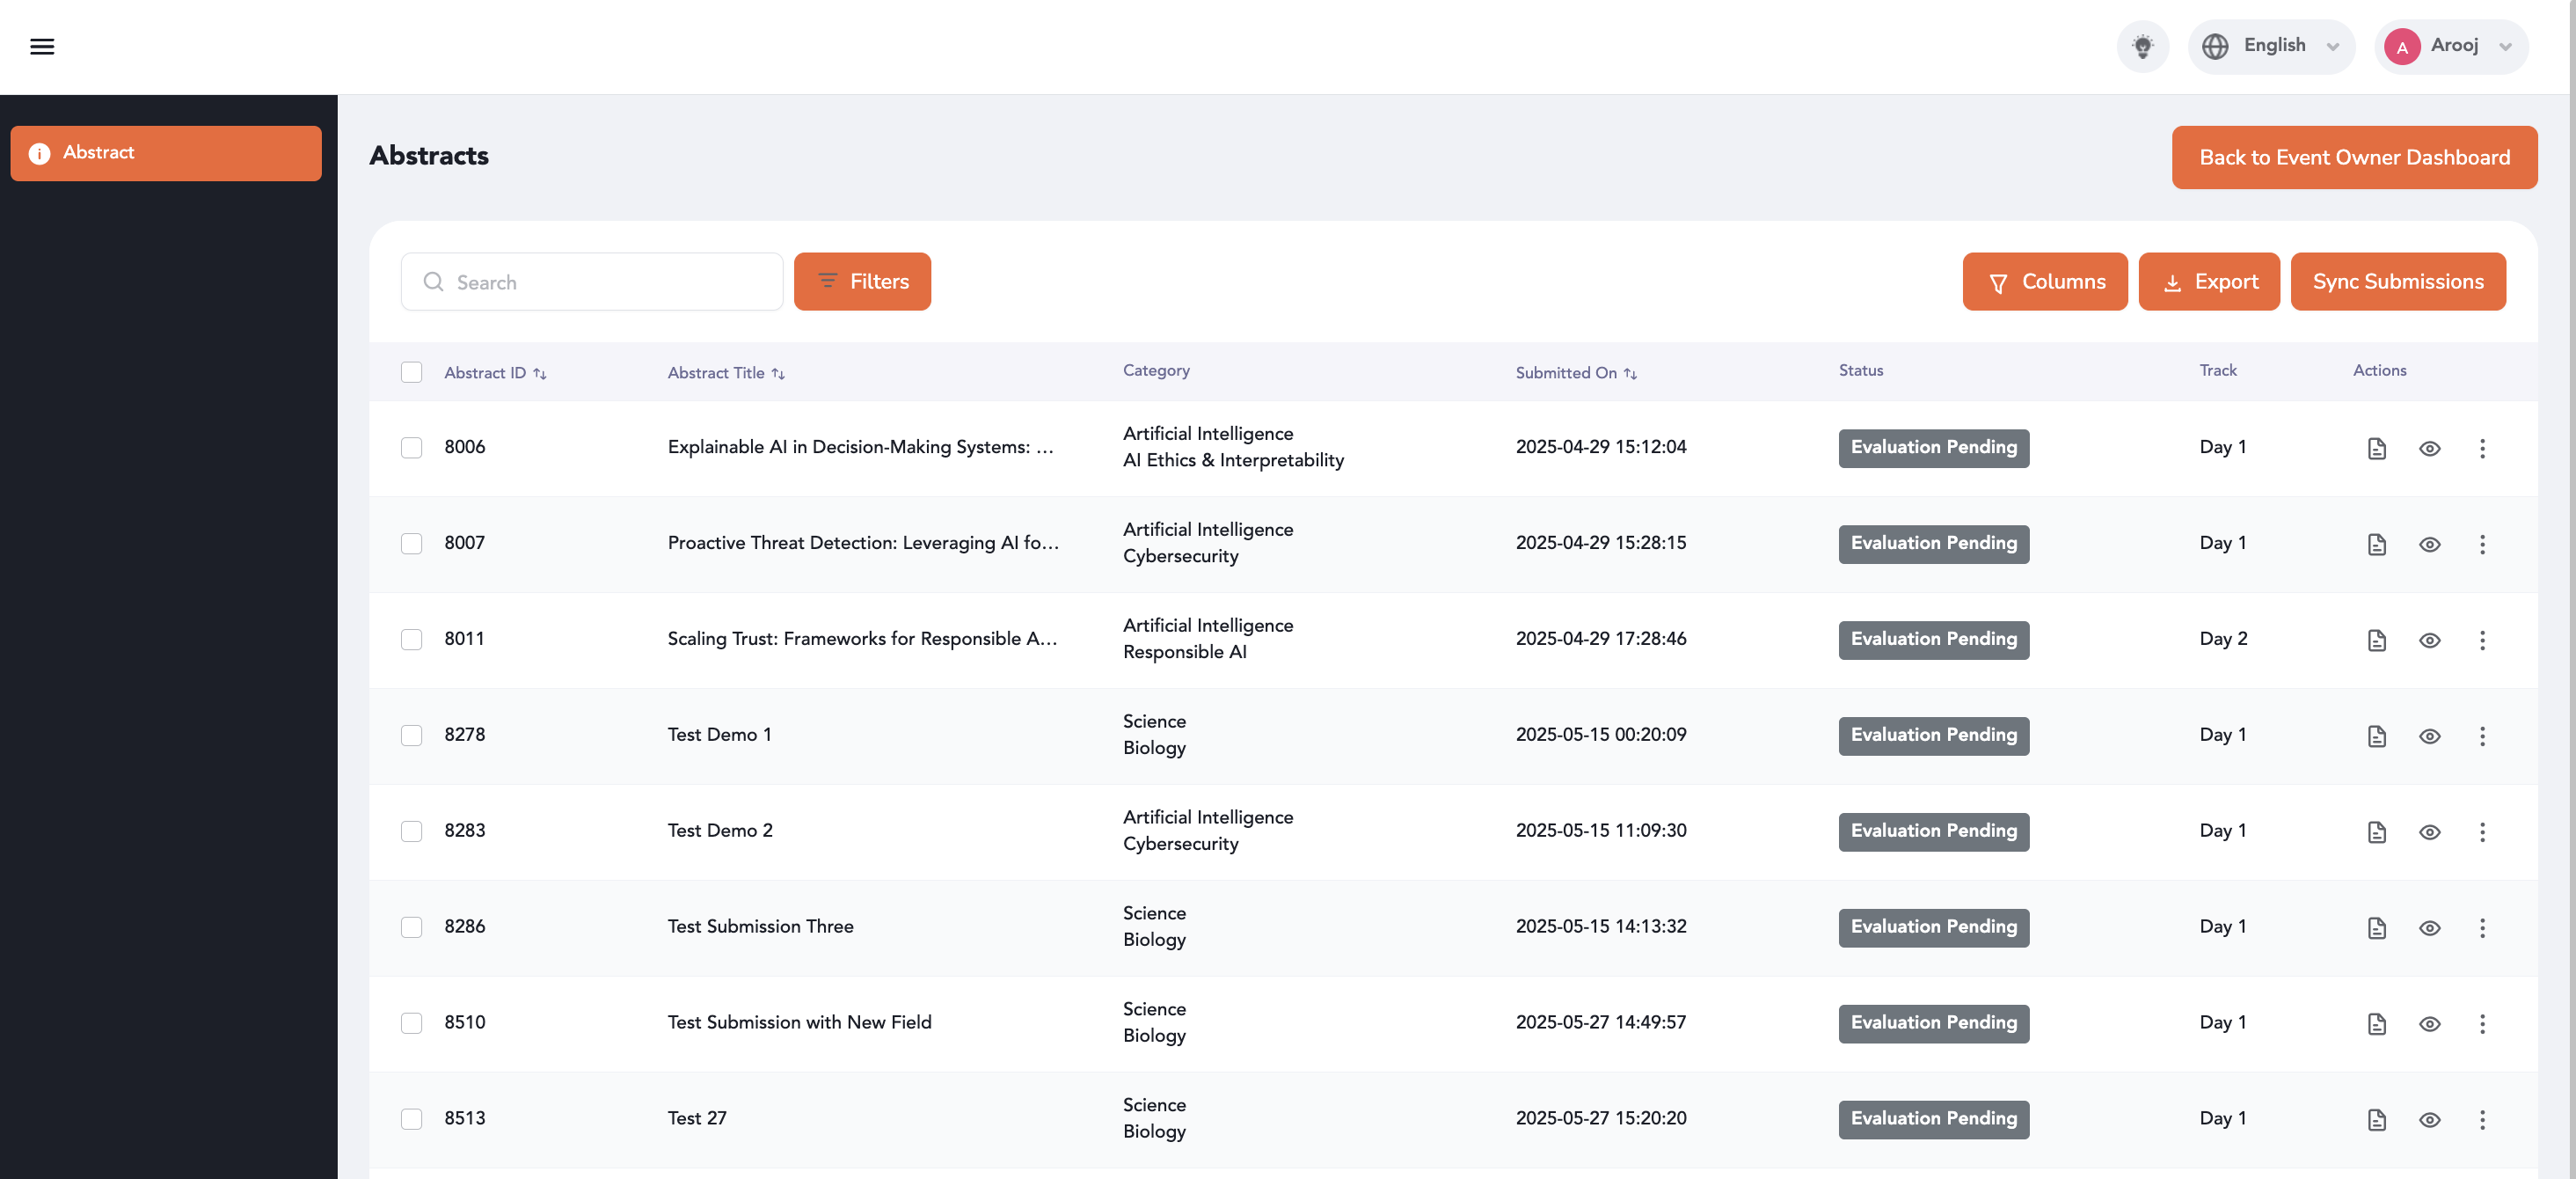Click title 'Explainable AI in Decision-Making Systems'
This screenshot has height=1179, width=2576.
[x=860, y=447]
